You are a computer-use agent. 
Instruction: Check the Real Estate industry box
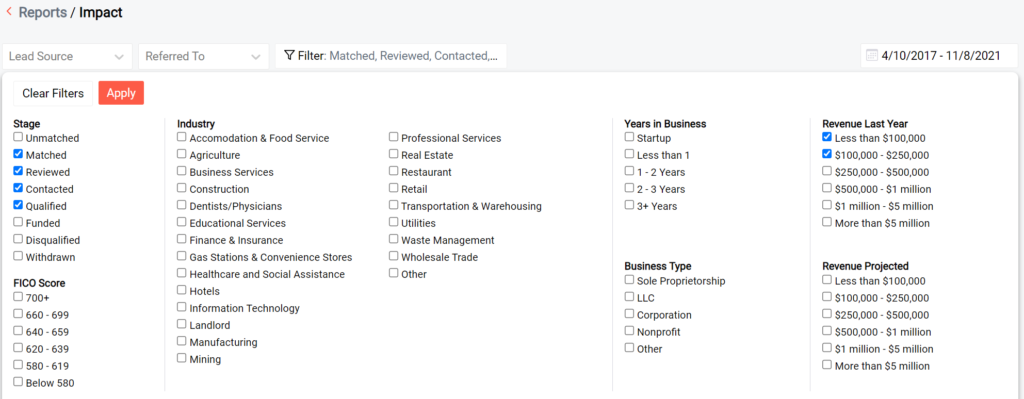click(x=394, y=154)
